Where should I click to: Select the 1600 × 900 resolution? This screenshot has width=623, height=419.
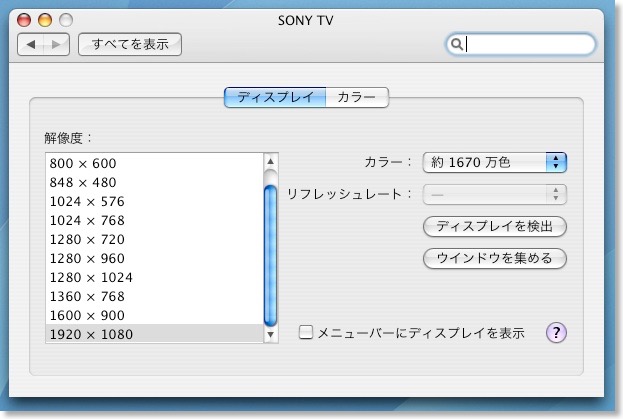(x=154, y=315)
